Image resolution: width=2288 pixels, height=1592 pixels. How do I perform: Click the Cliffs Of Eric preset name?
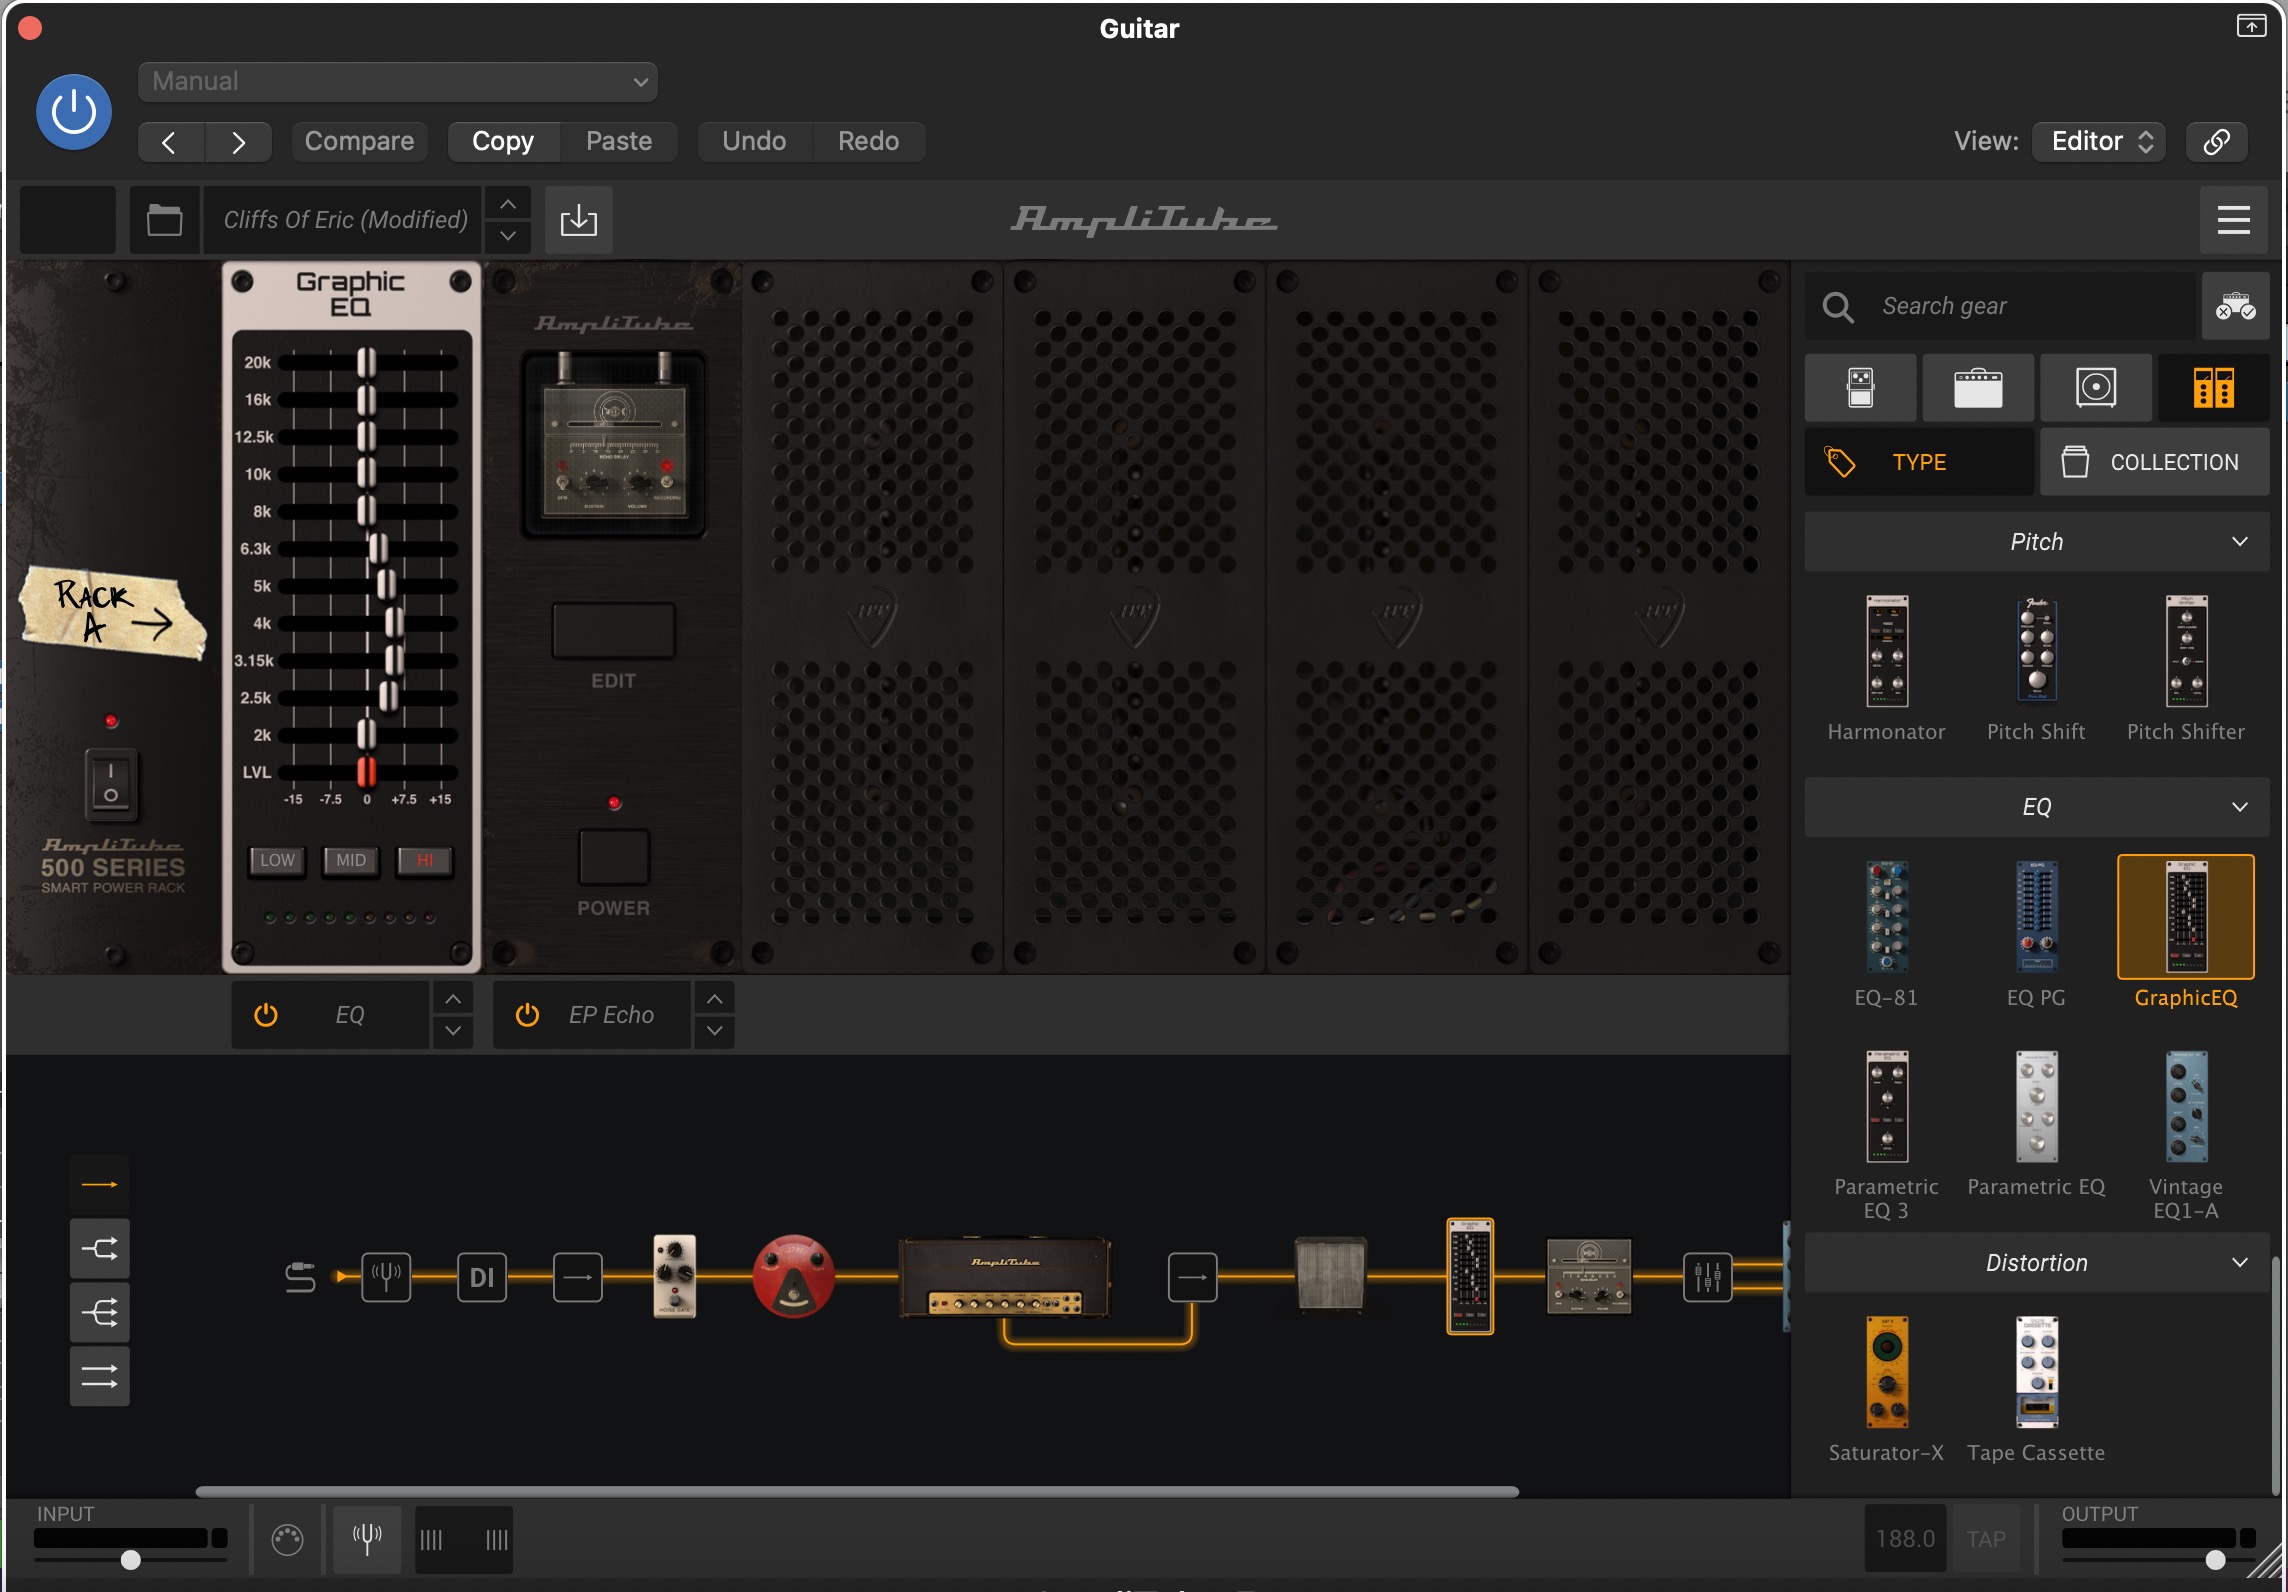click(x=345, y=219)
